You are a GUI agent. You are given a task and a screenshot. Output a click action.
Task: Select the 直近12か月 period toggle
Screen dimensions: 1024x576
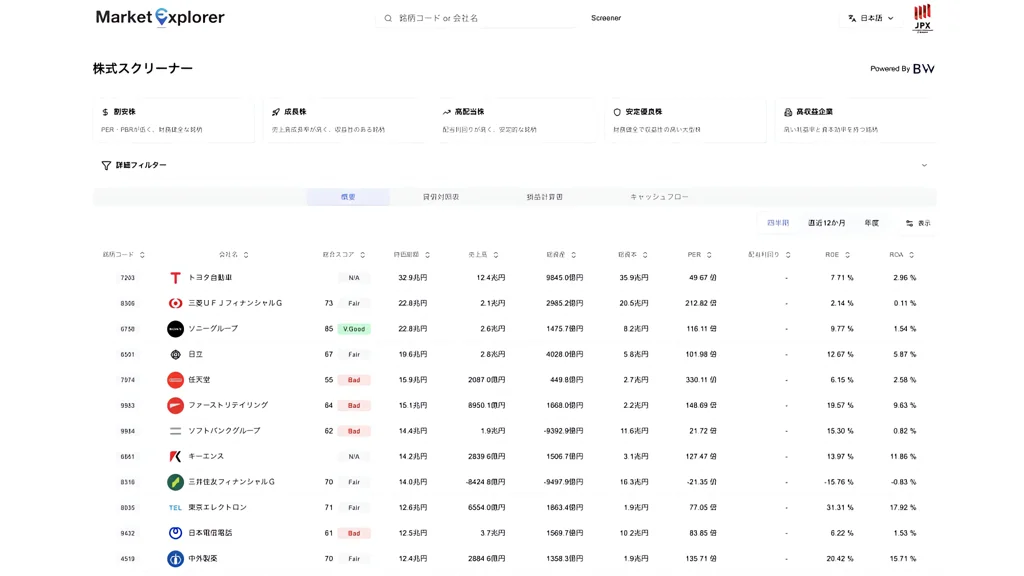(x=826, y=223)
